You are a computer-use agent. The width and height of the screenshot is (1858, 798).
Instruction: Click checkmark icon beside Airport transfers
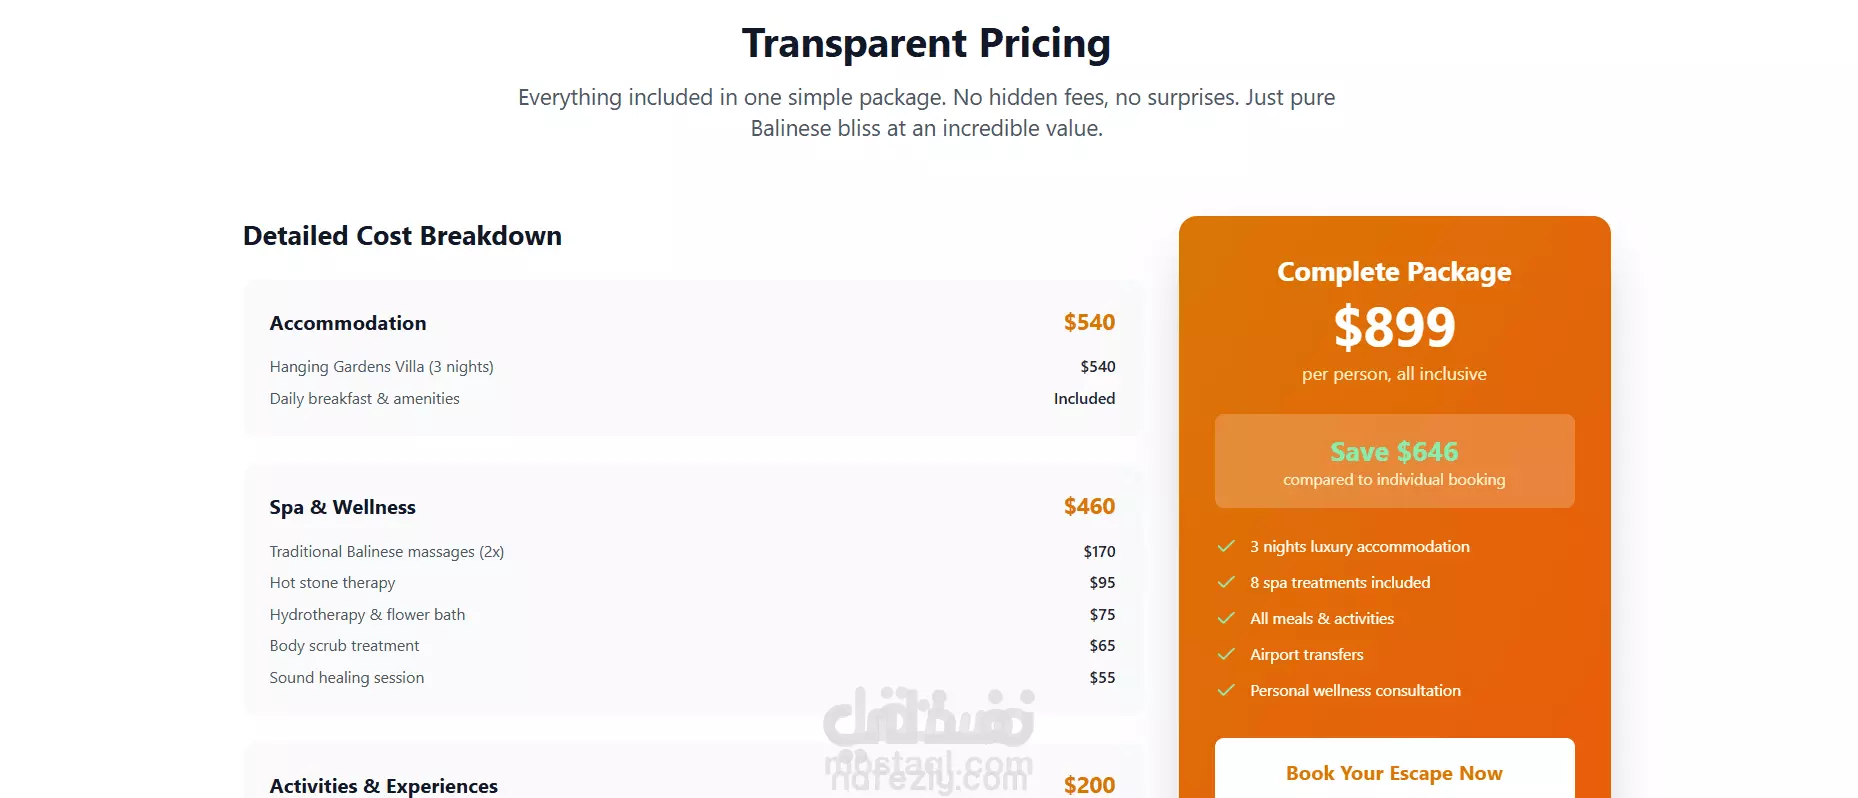[x=1226, y=654]
